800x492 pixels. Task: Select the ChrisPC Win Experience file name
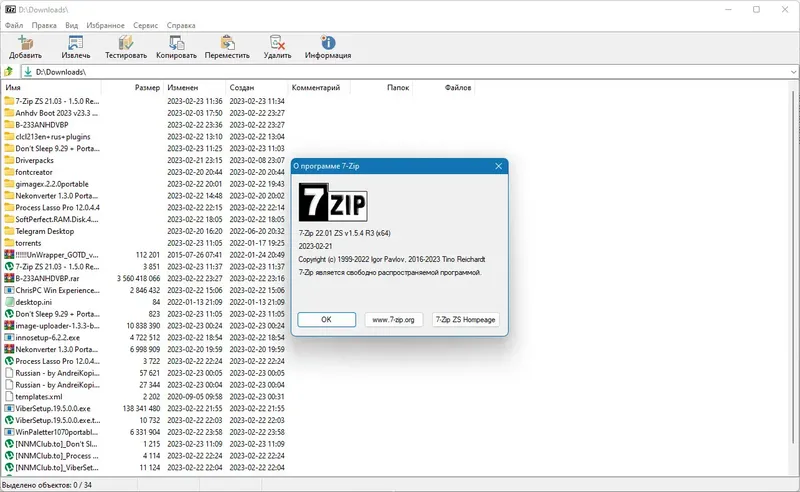(58, 290)
